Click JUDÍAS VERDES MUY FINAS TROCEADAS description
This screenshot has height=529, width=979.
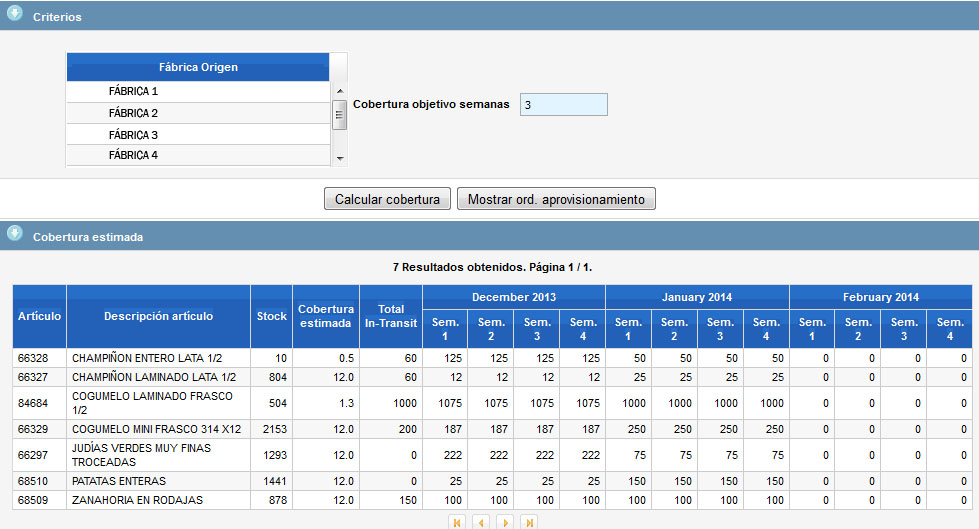tap(142, 455)
